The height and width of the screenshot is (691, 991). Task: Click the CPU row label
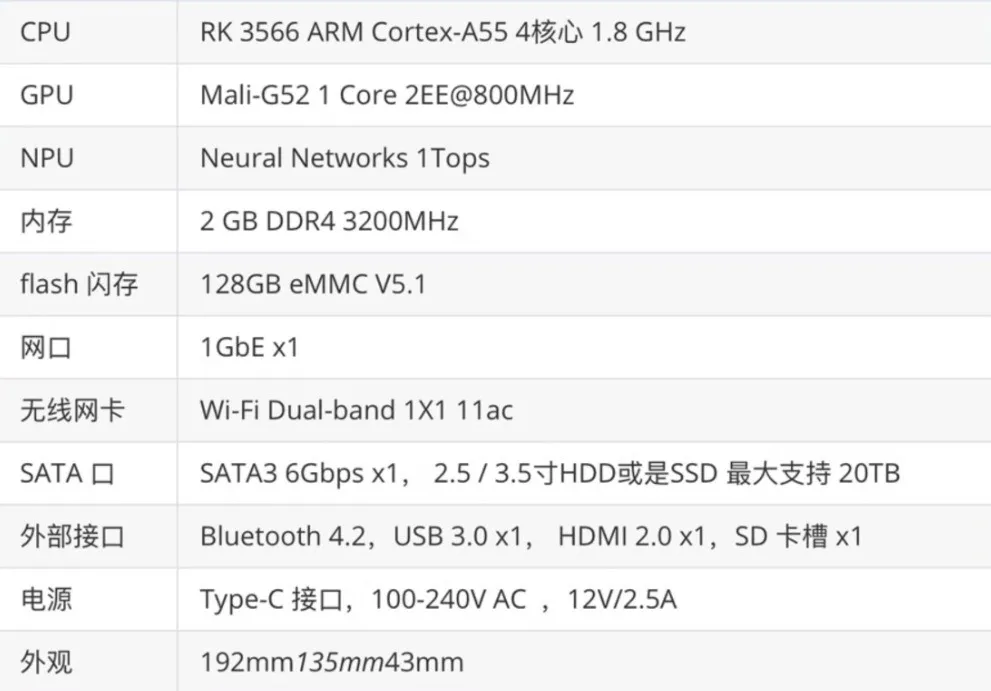point(45,32)
